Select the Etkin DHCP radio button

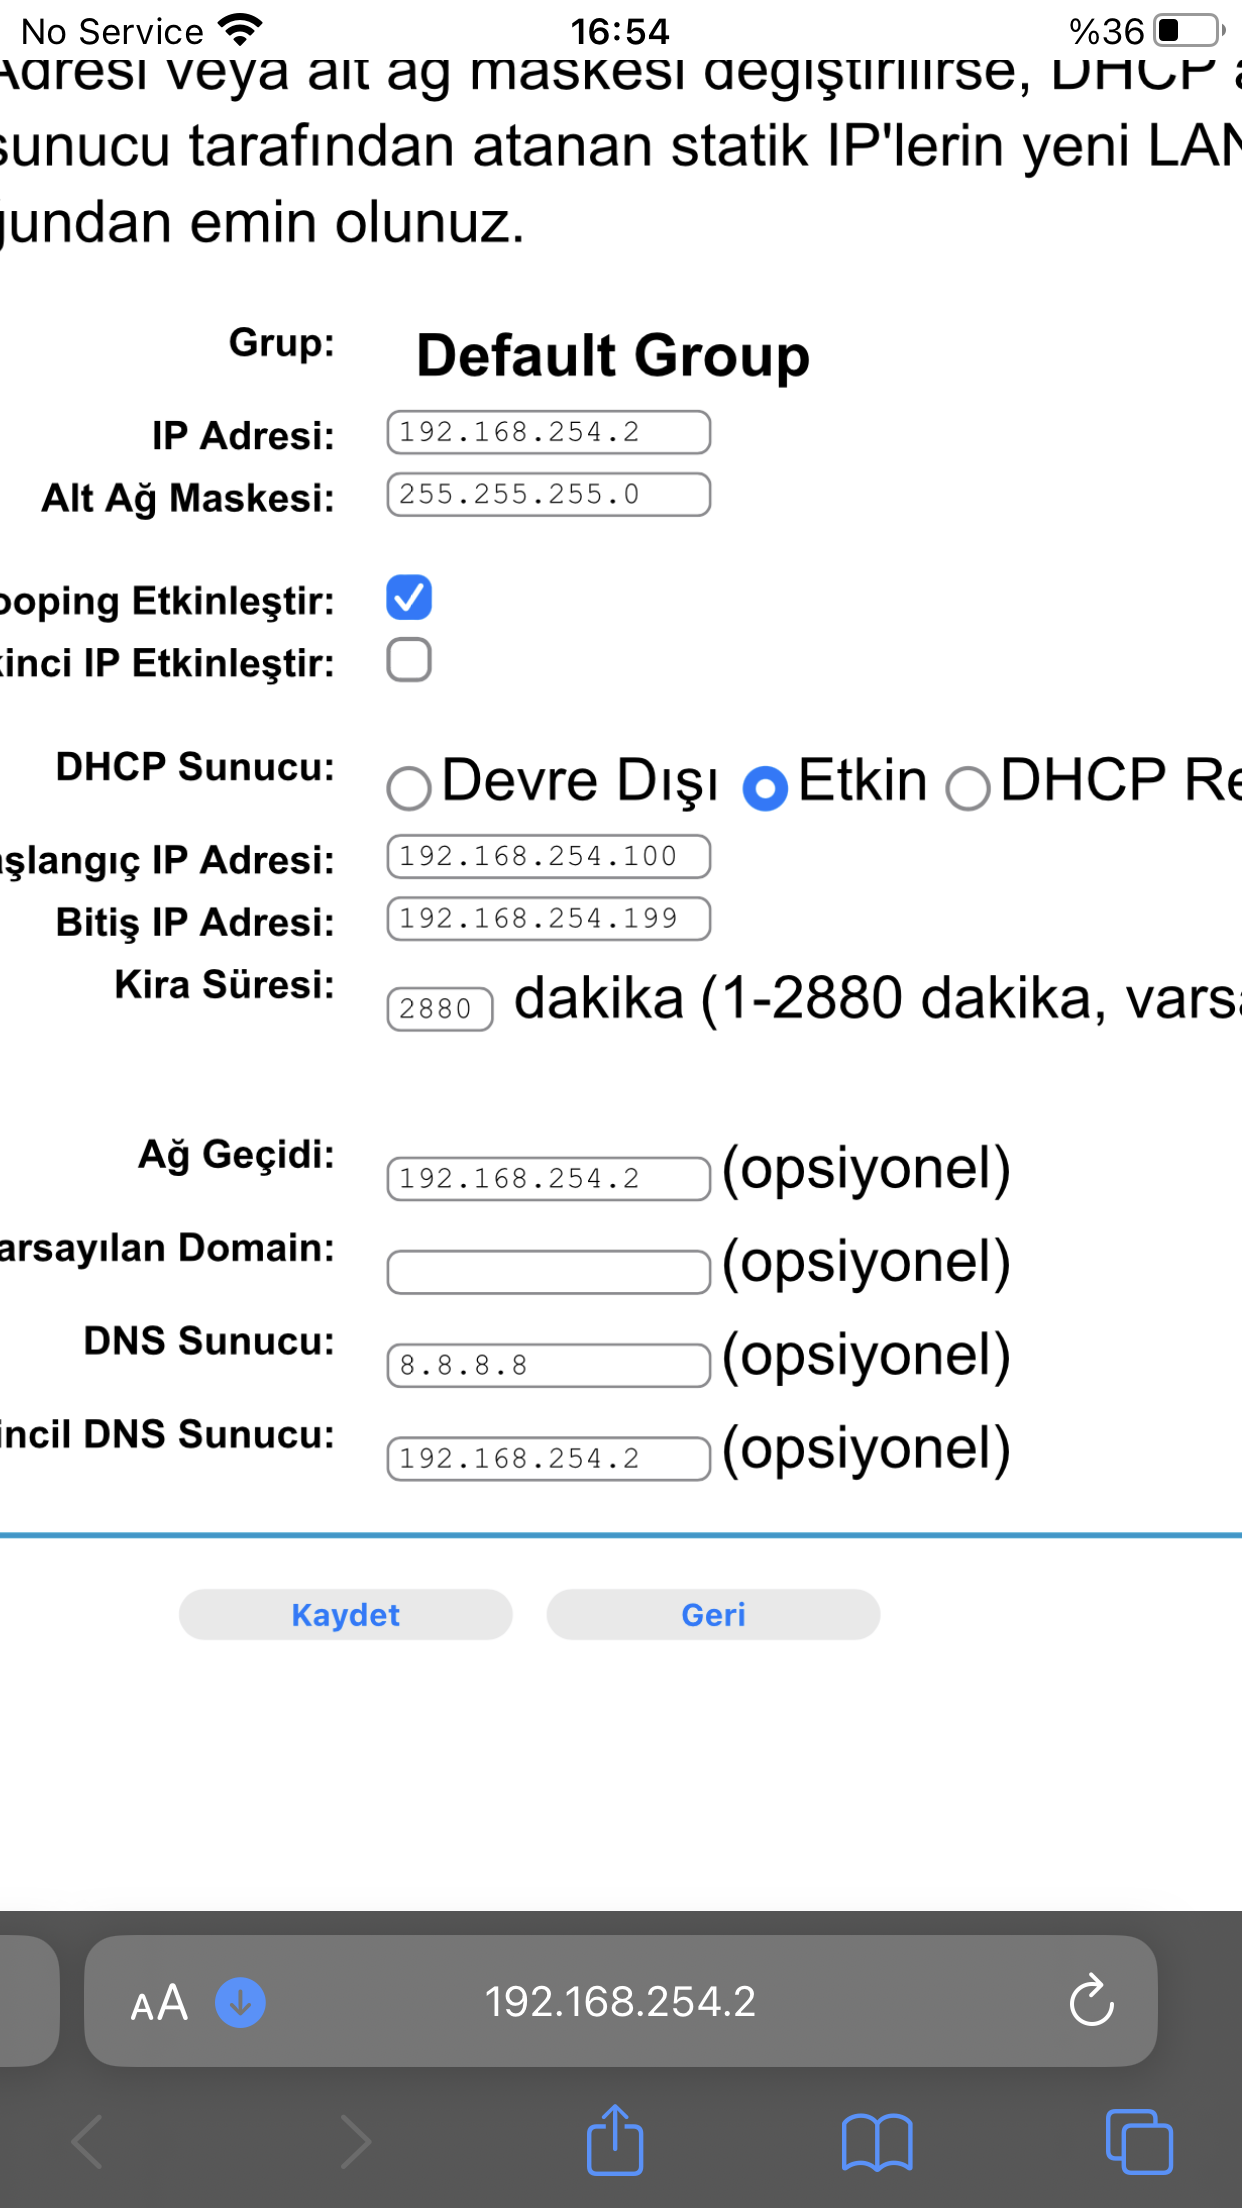tap(765, 788)
